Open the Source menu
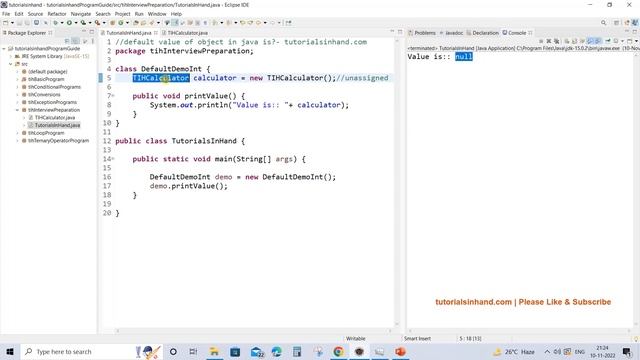The height and width of the screenshot is (360, 640). pyautogui.click(x=35, y=14)
